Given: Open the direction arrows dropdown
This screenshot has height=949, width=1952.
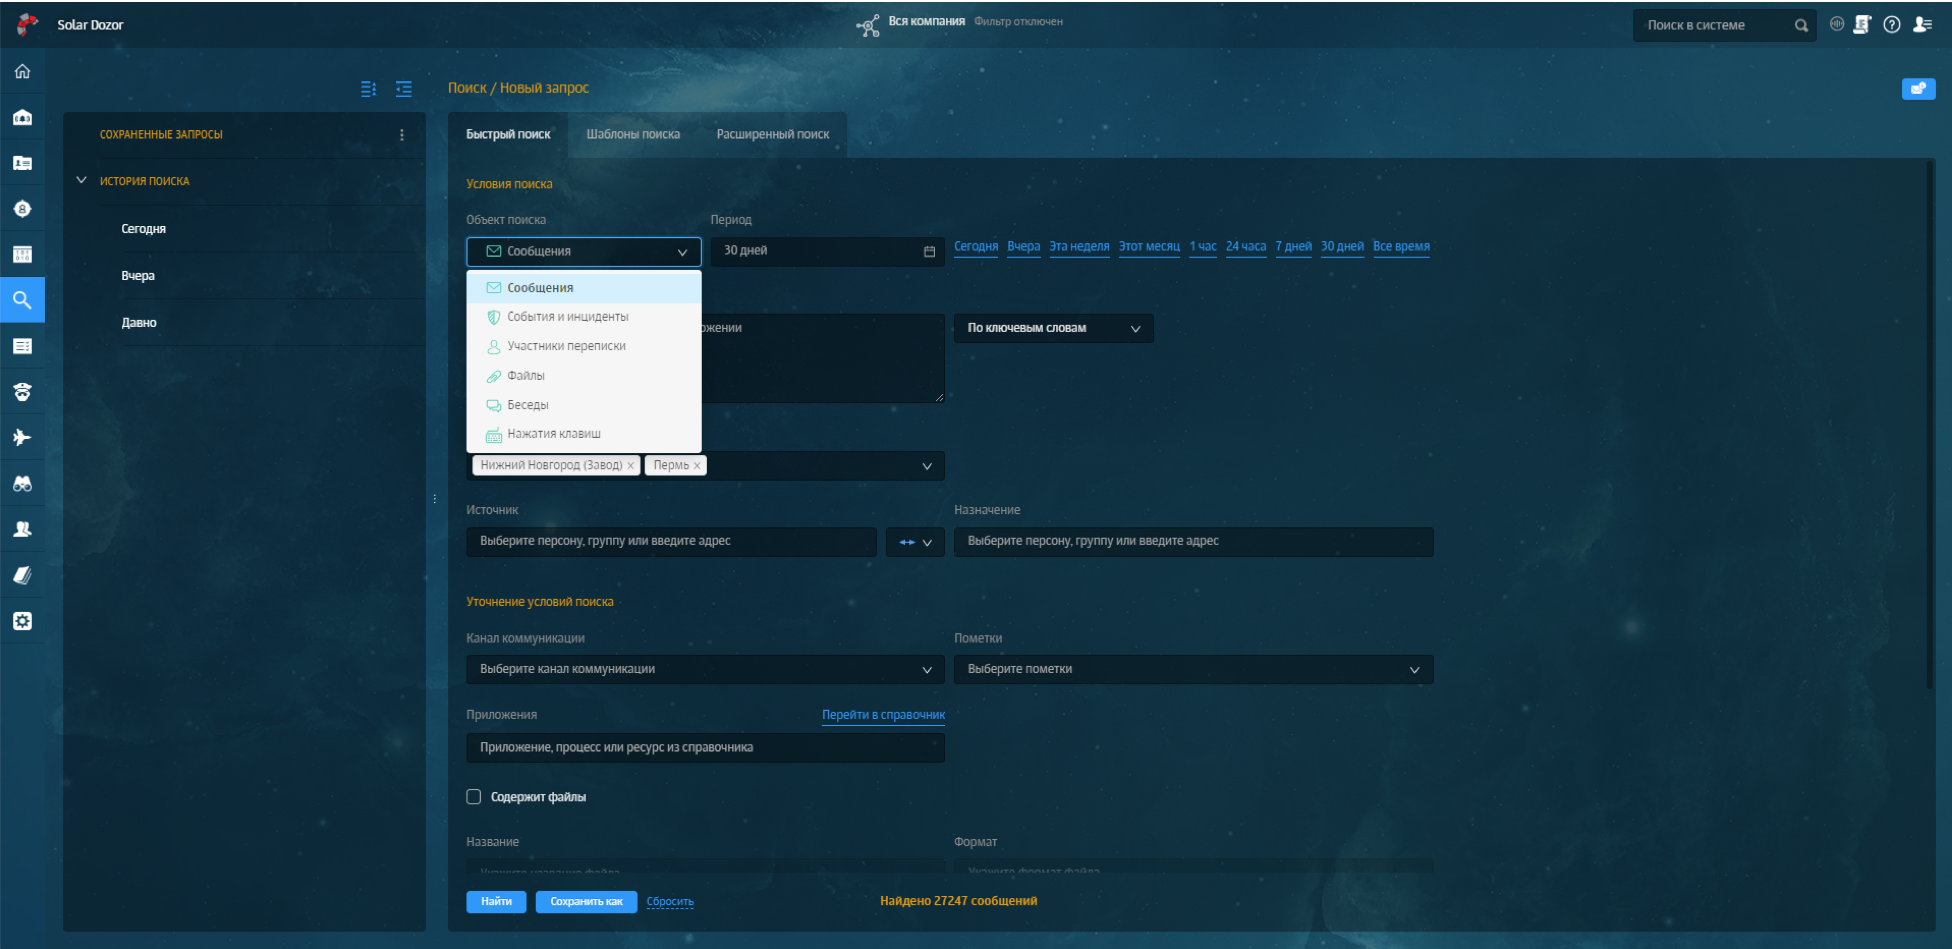Looking at the screenshot, I should pyautogui.click(x=915, y=542).
